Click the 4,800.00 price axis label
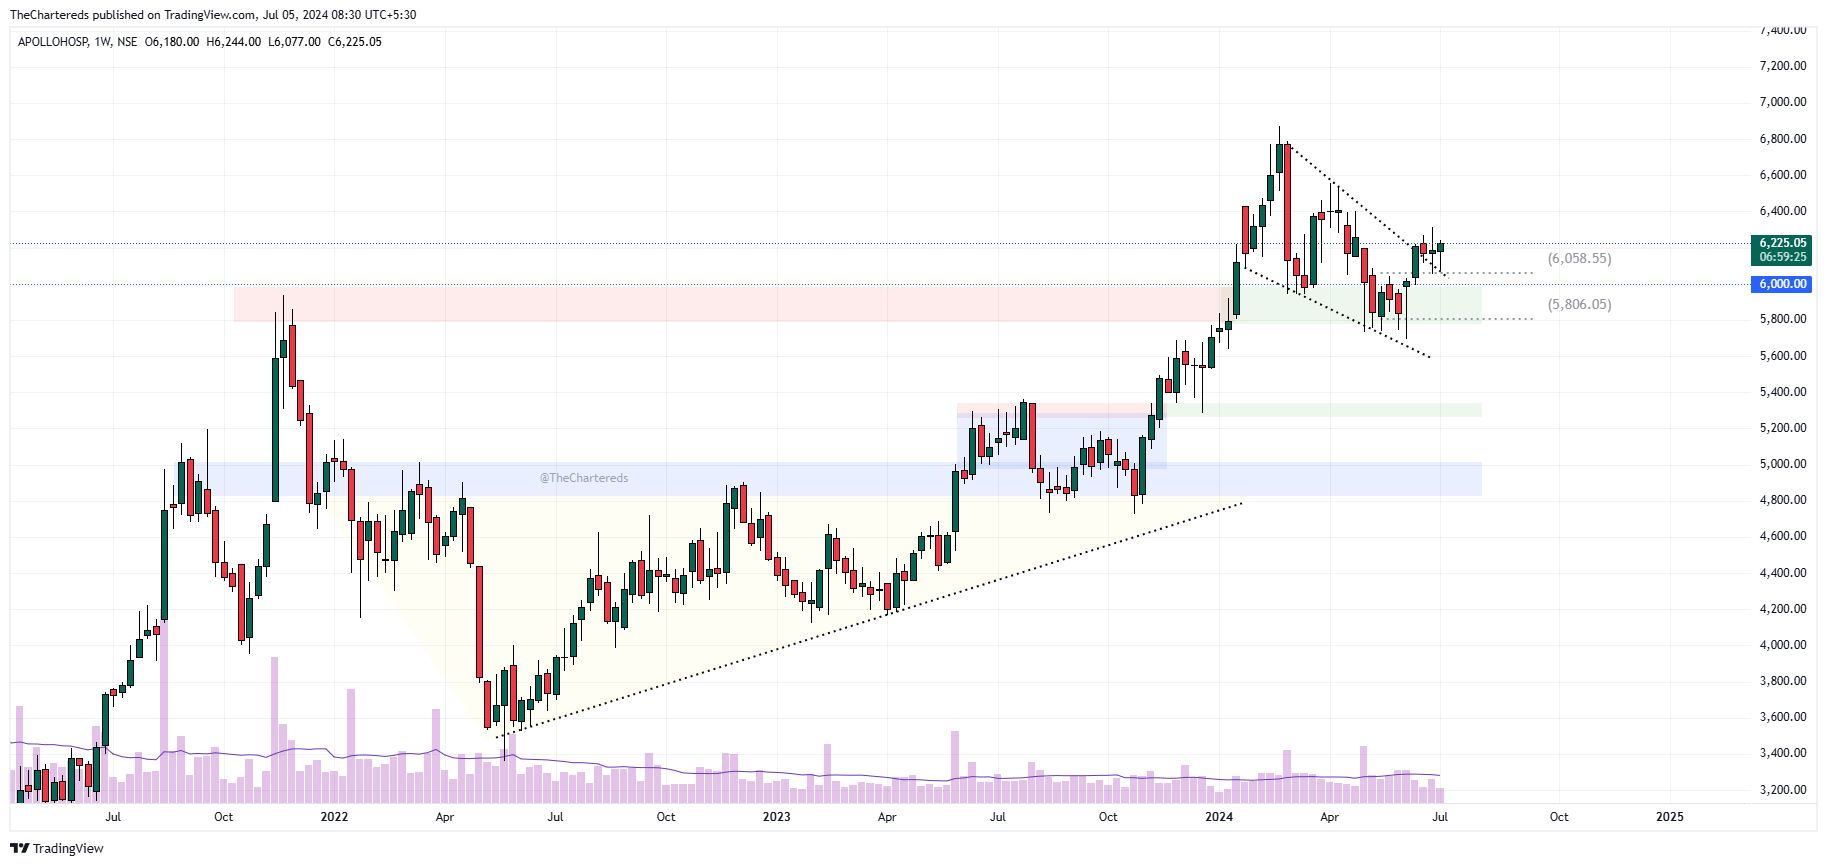The width and height of the screenshot is (1827, 866). pos(1783,500)
